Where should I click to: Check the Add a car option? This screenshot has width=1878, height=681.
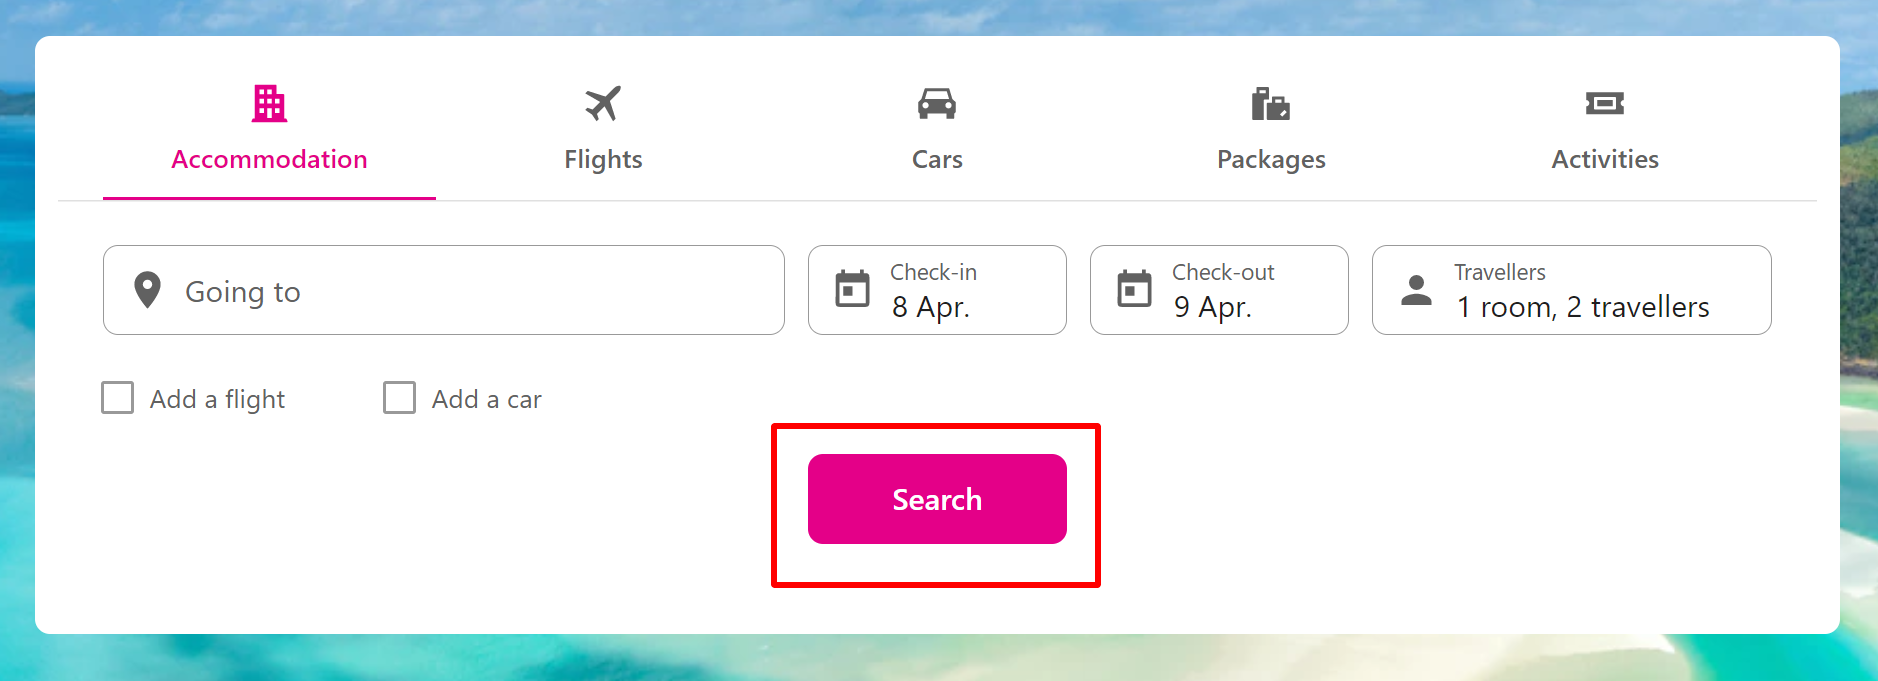pyautogui.click(x=399, y=397)
